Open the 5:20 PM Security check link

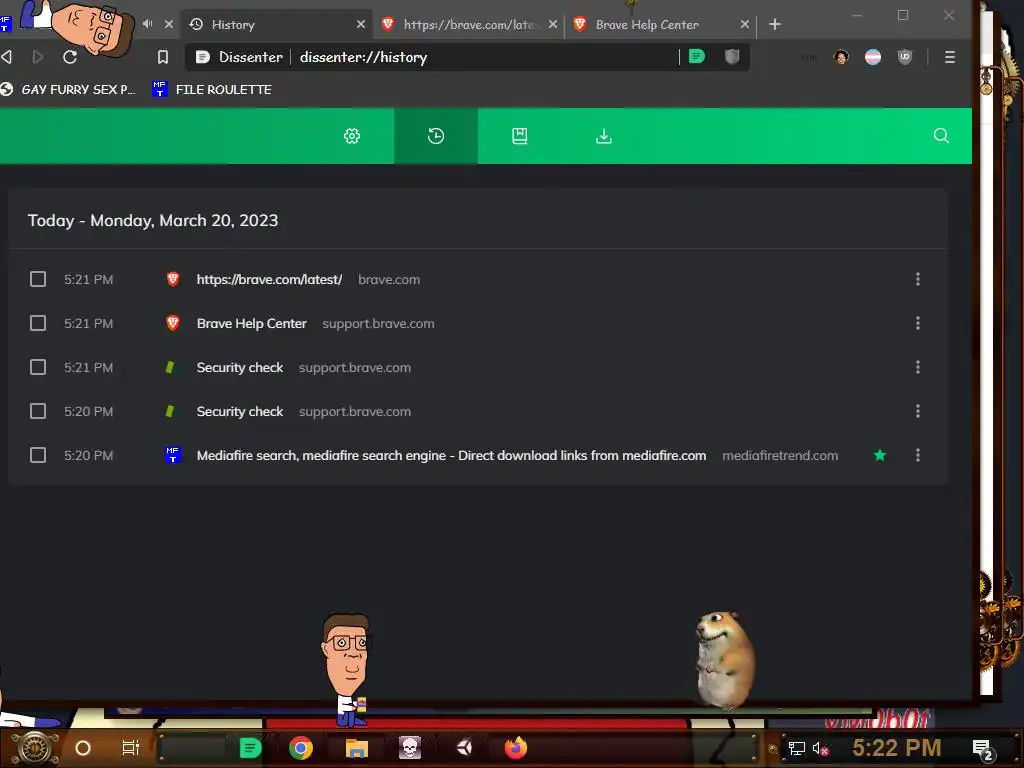click(x=240, y=411)
